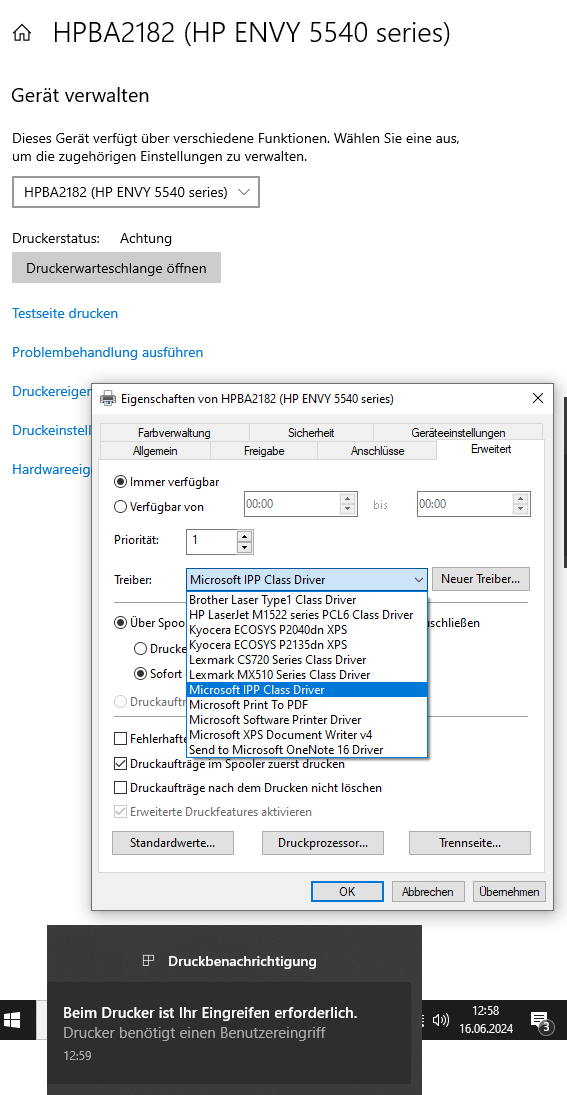Select the 'Drucken' radio option below spooler

(x=140, y=649)
